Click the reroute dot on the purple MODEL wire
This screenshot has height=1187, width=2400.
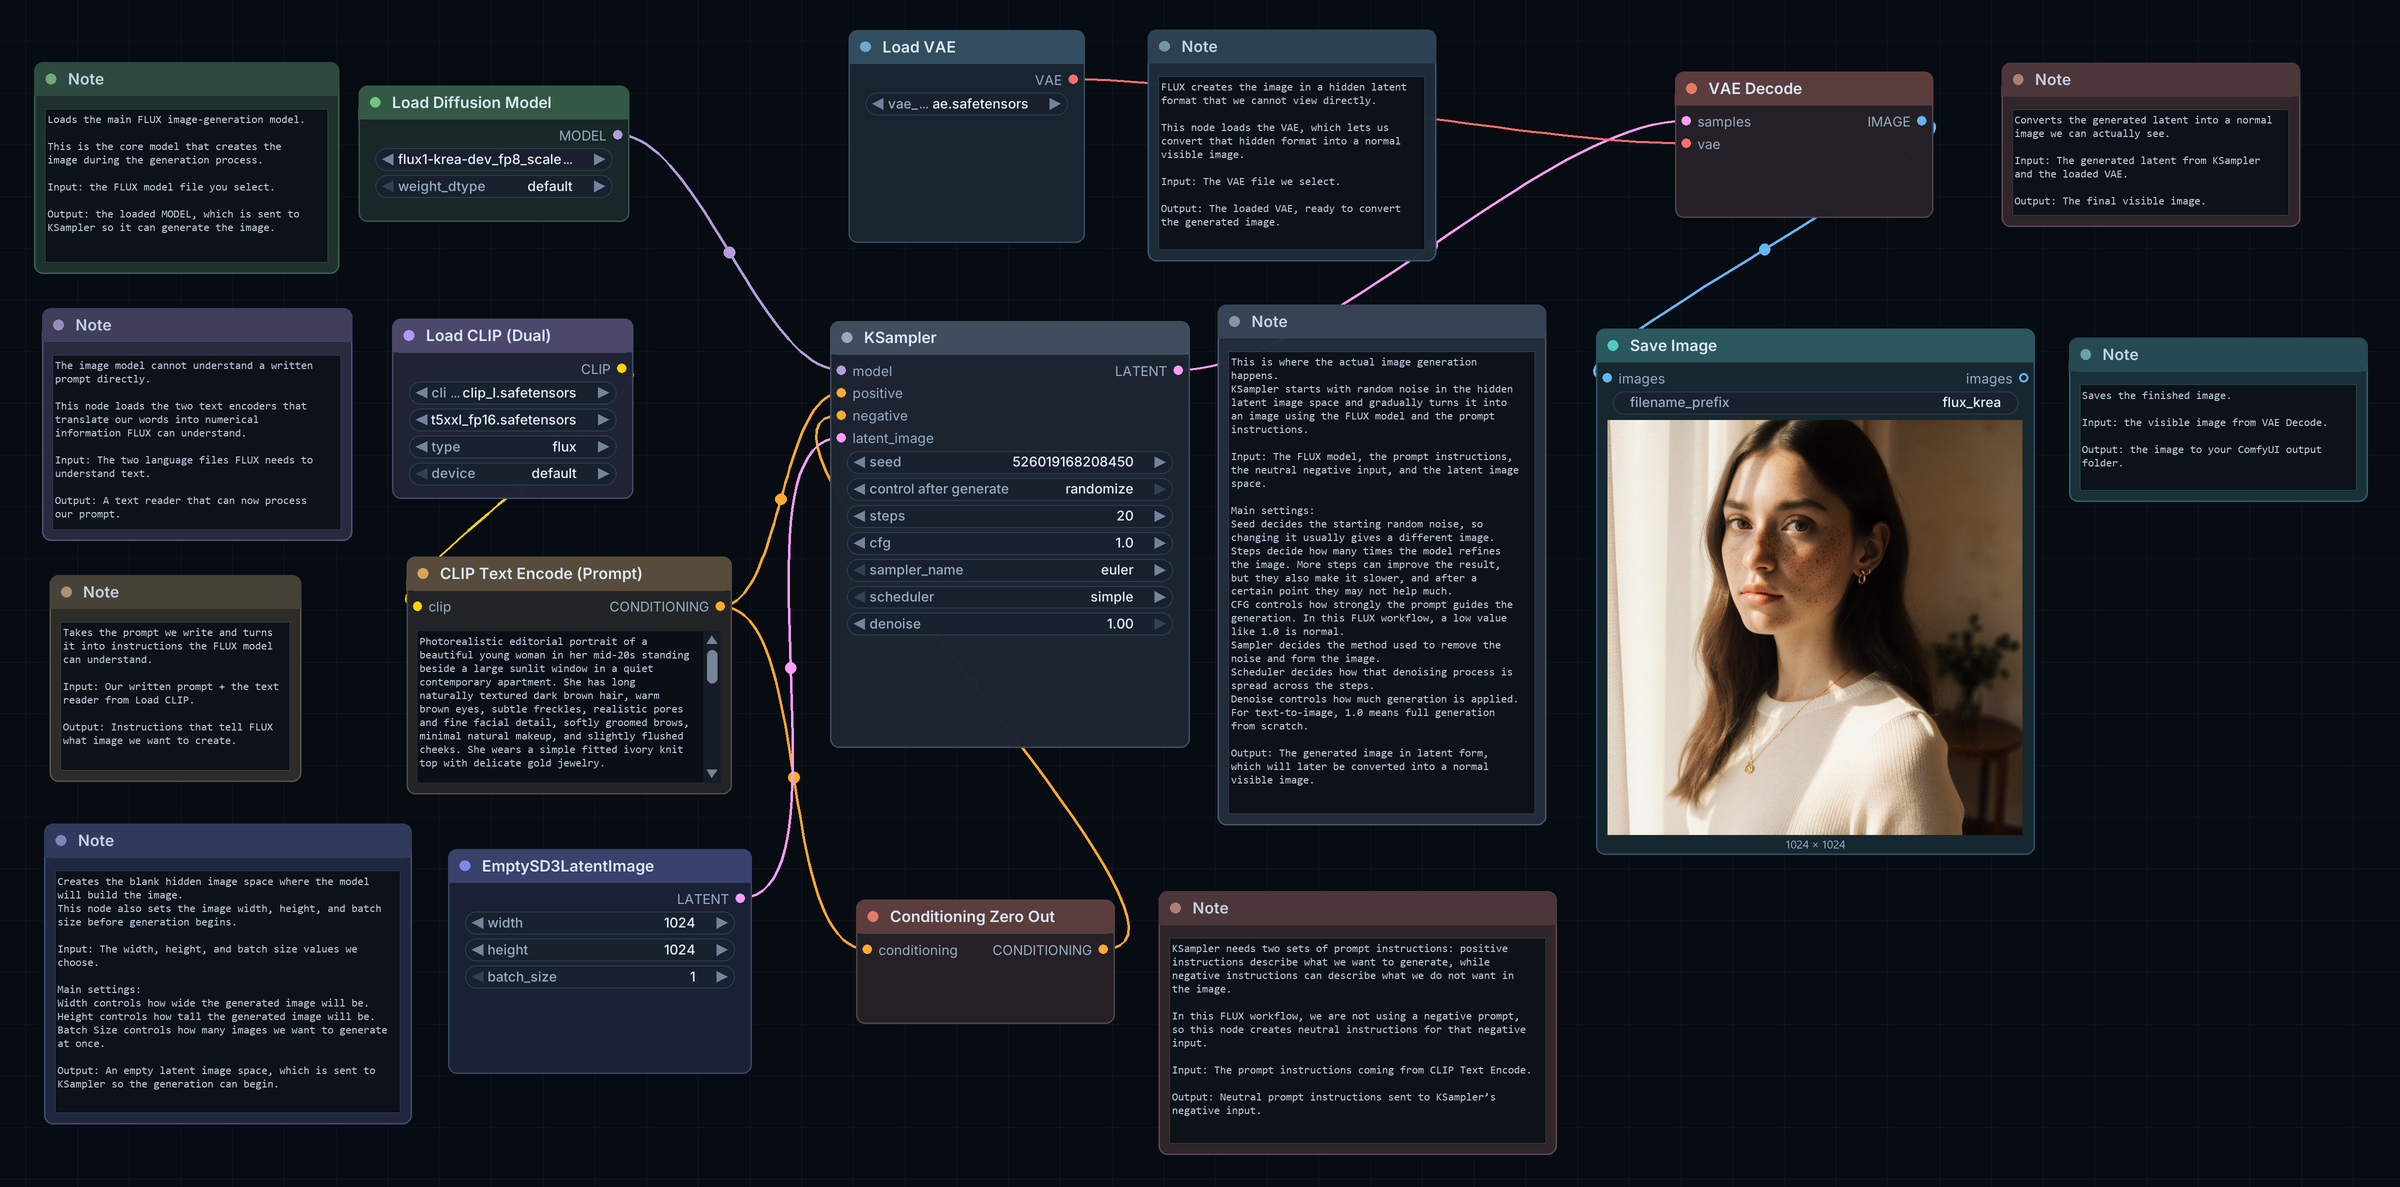click(730, 252)
